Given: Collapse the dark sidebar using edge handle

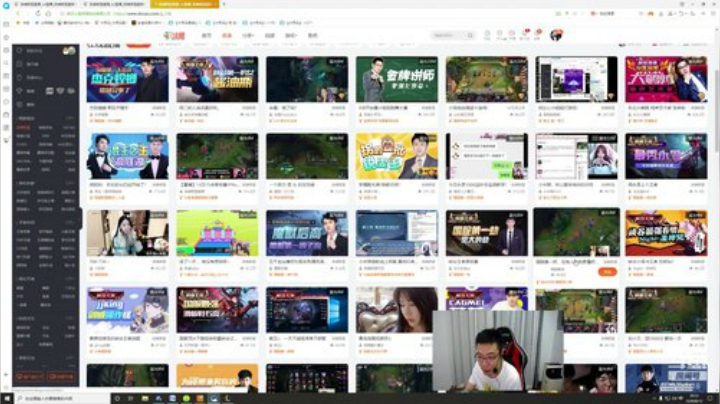Looking at the screenshot, I should coord(80,219).
